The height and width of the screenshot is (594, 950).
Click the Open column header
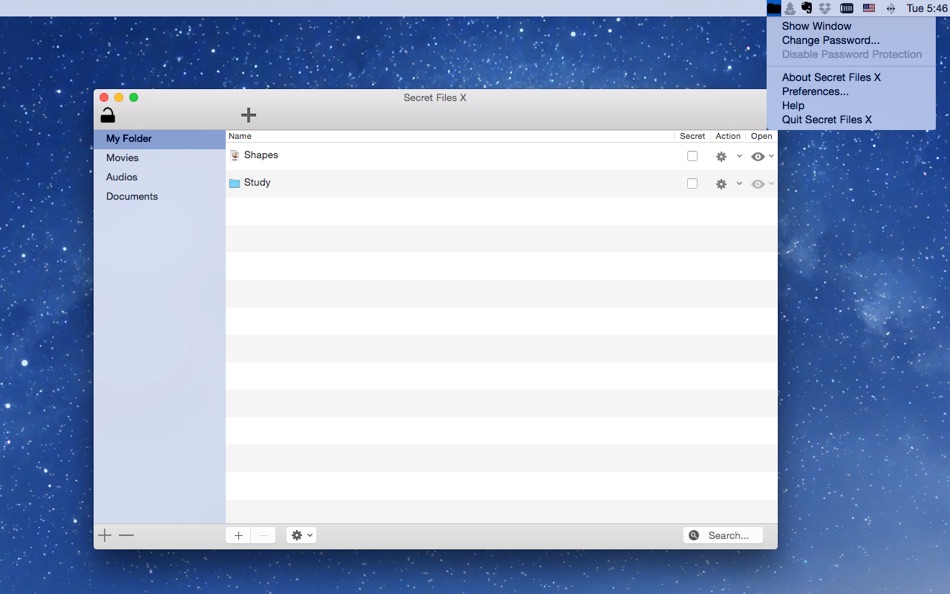(x=761, y=136)
